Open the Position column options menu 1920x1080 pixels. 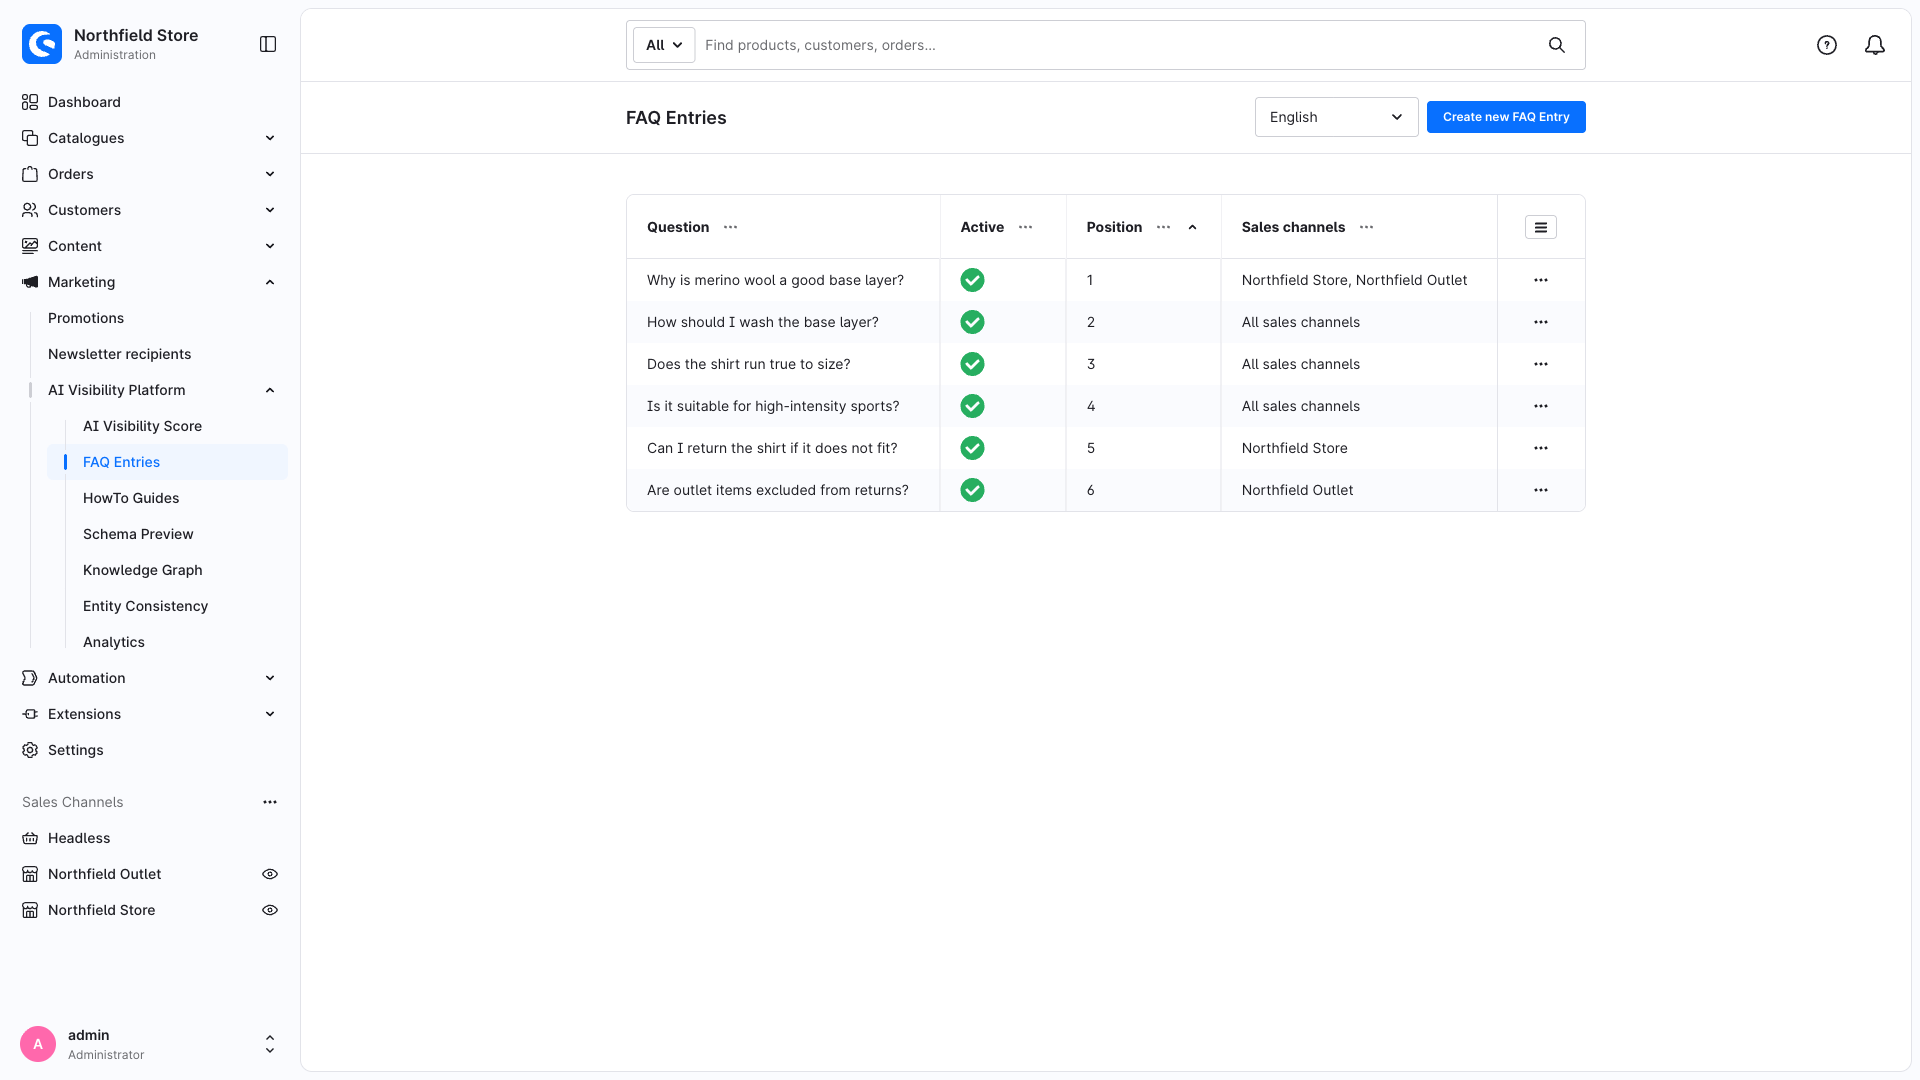(1164, 227)
